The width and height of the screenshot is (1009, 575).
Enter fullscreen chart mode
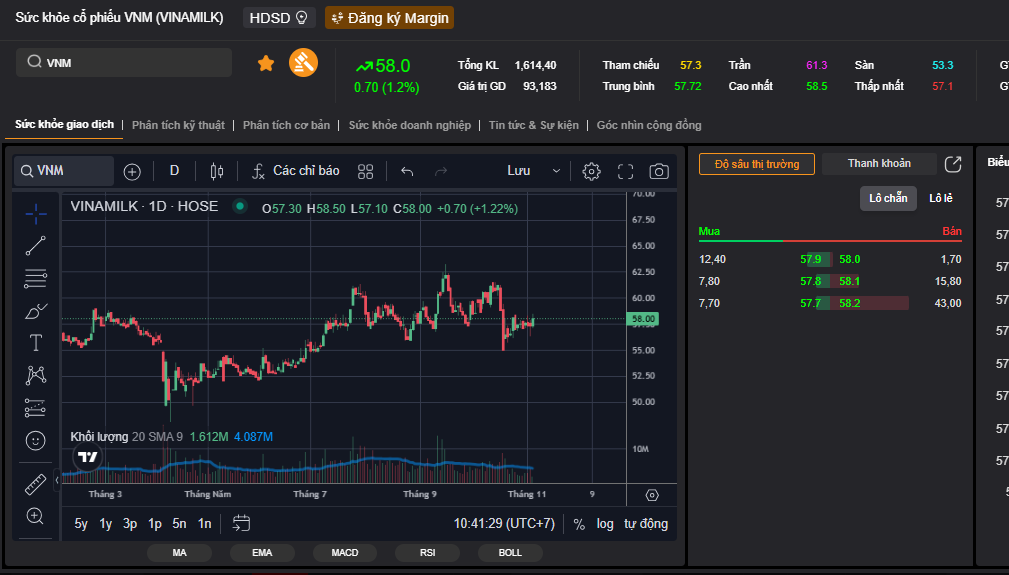tap(625, 171)
